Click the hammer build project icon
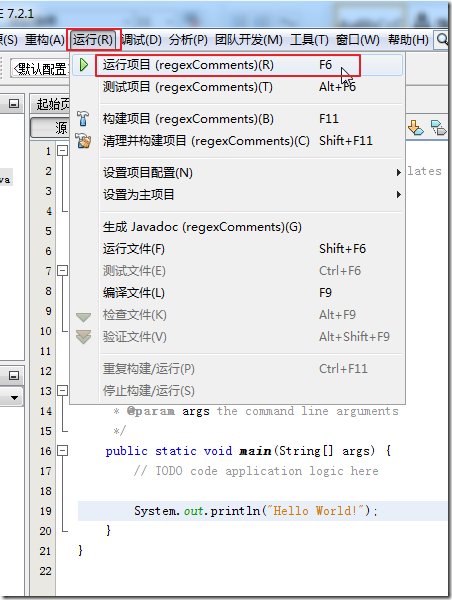This screenshot has height=600, width=452. coord(83,119)
